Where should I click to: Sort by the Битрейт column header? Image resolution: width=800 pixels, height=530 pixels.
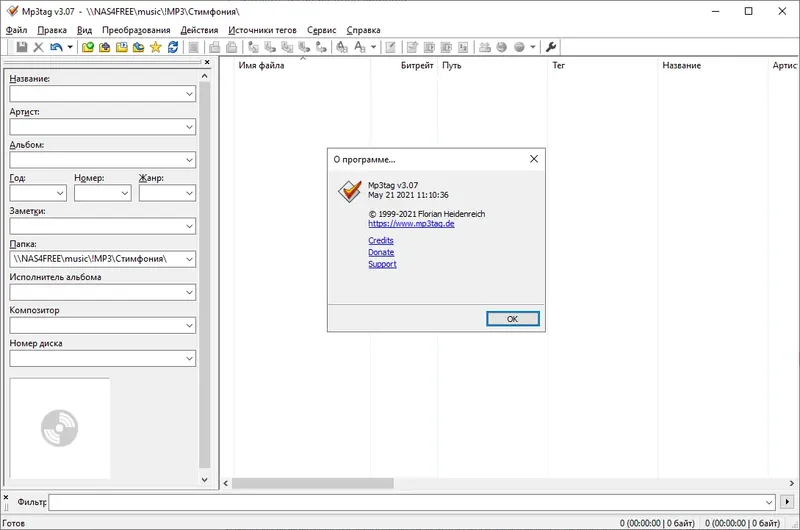tap(404, 65)
